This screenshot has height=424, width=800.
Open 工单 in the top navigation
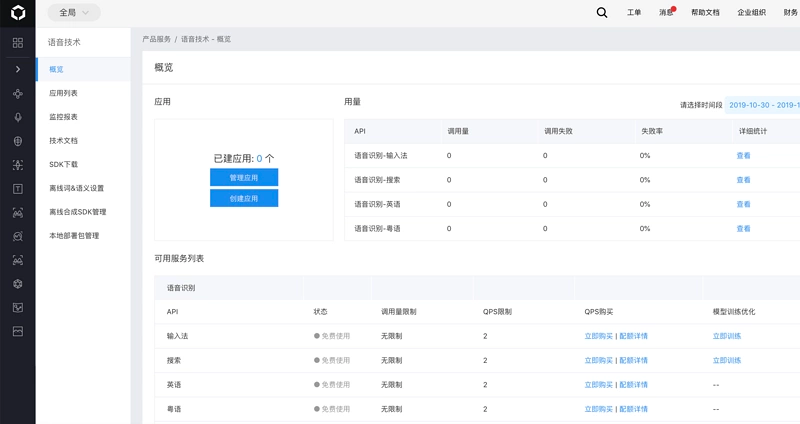634,13
